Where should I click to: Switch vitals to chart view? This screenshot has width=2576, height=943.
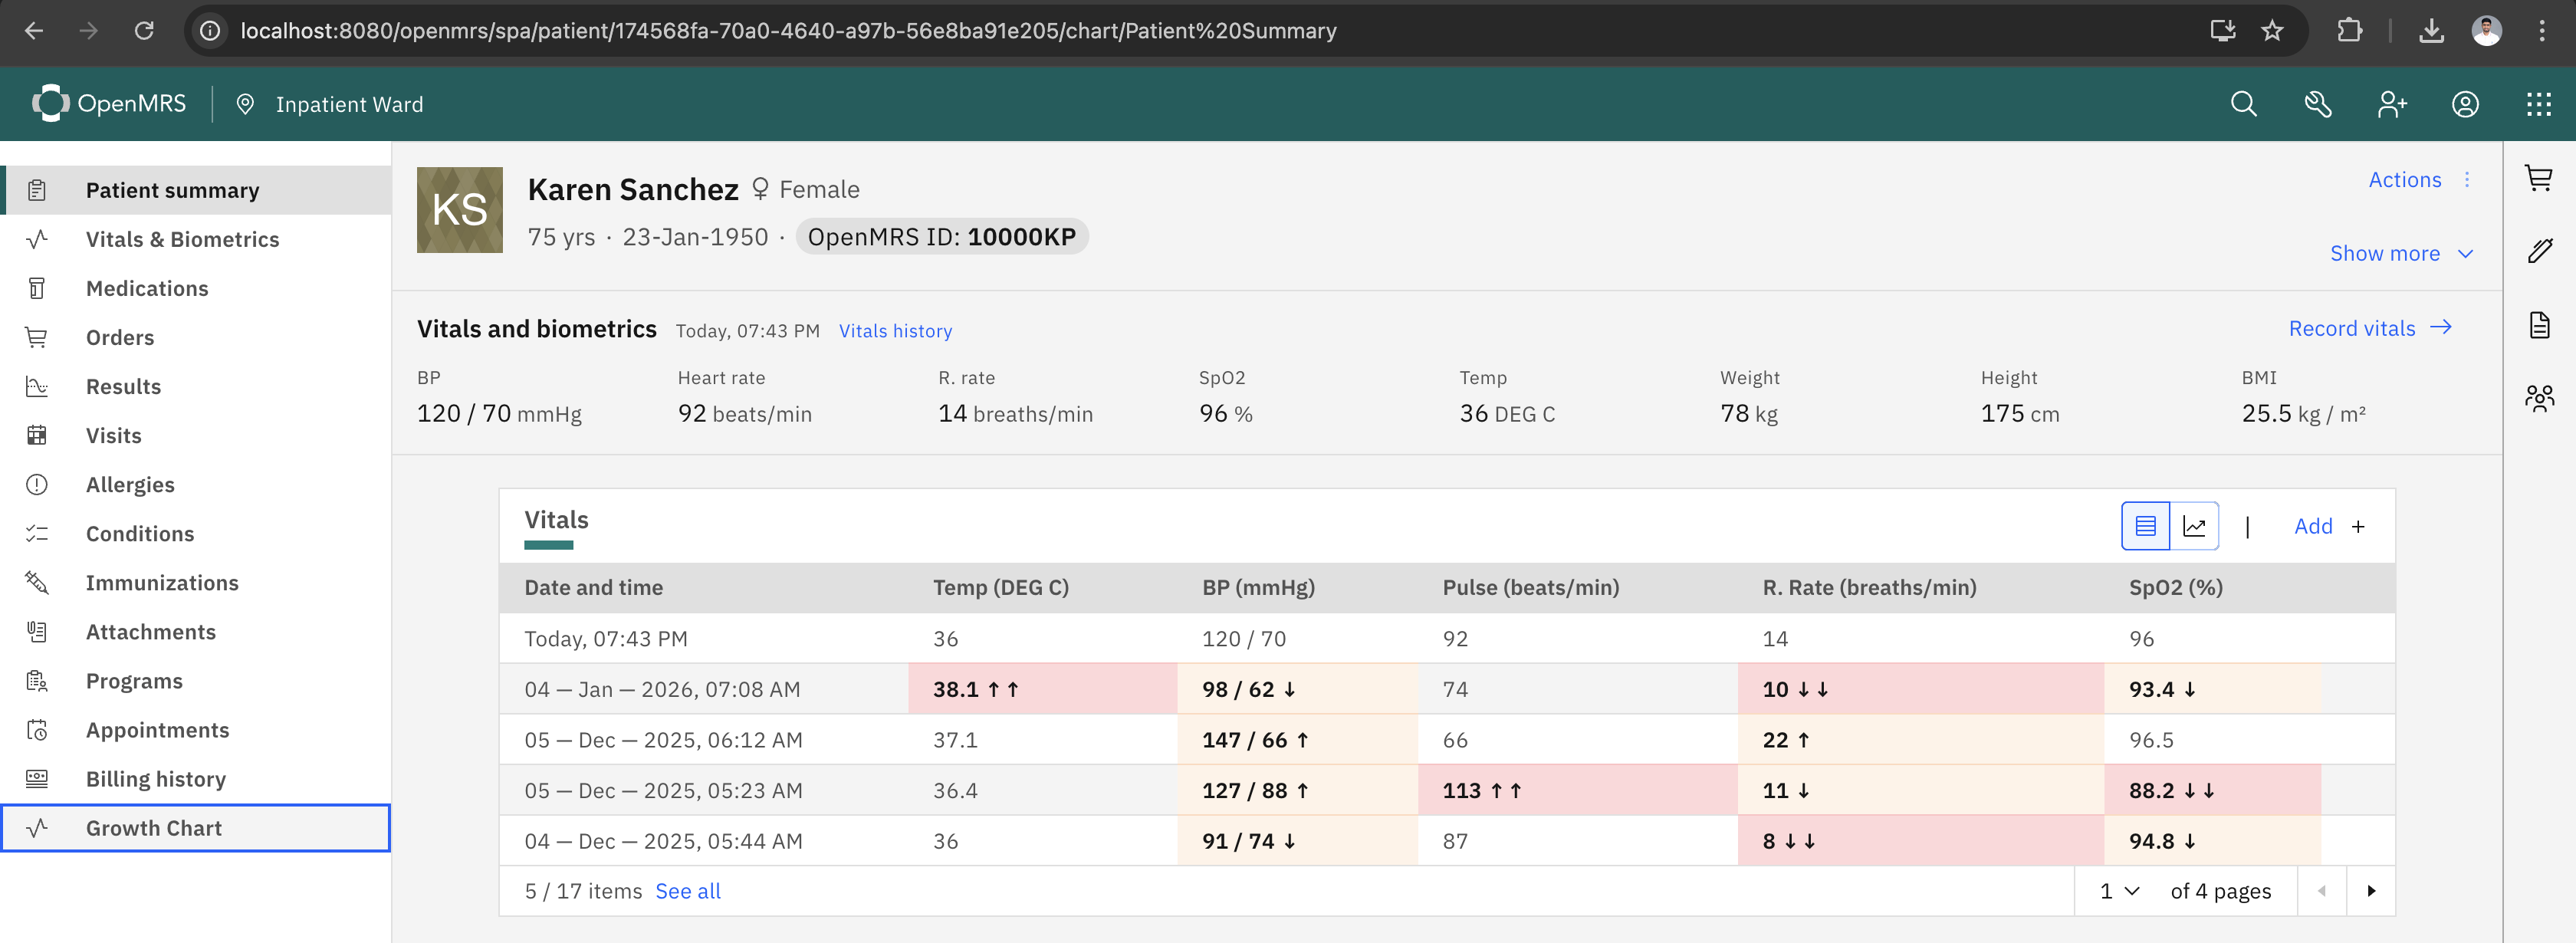click(x=2195, y=525)
